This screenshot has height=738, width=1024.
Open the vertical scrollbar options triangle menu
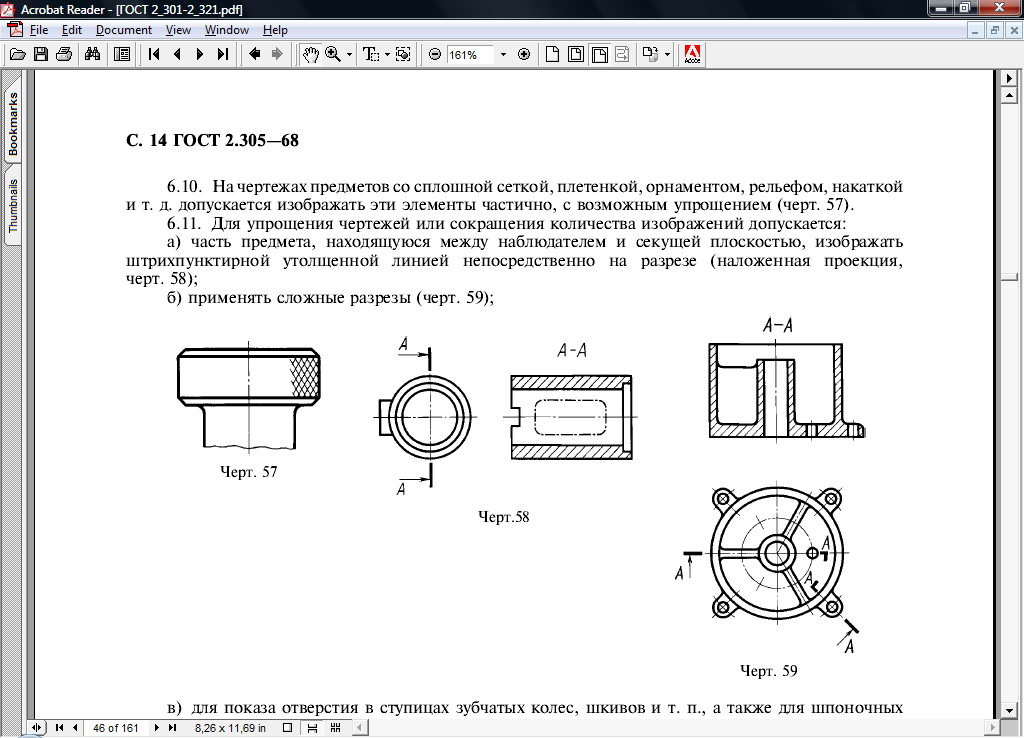click(1009, 78)
